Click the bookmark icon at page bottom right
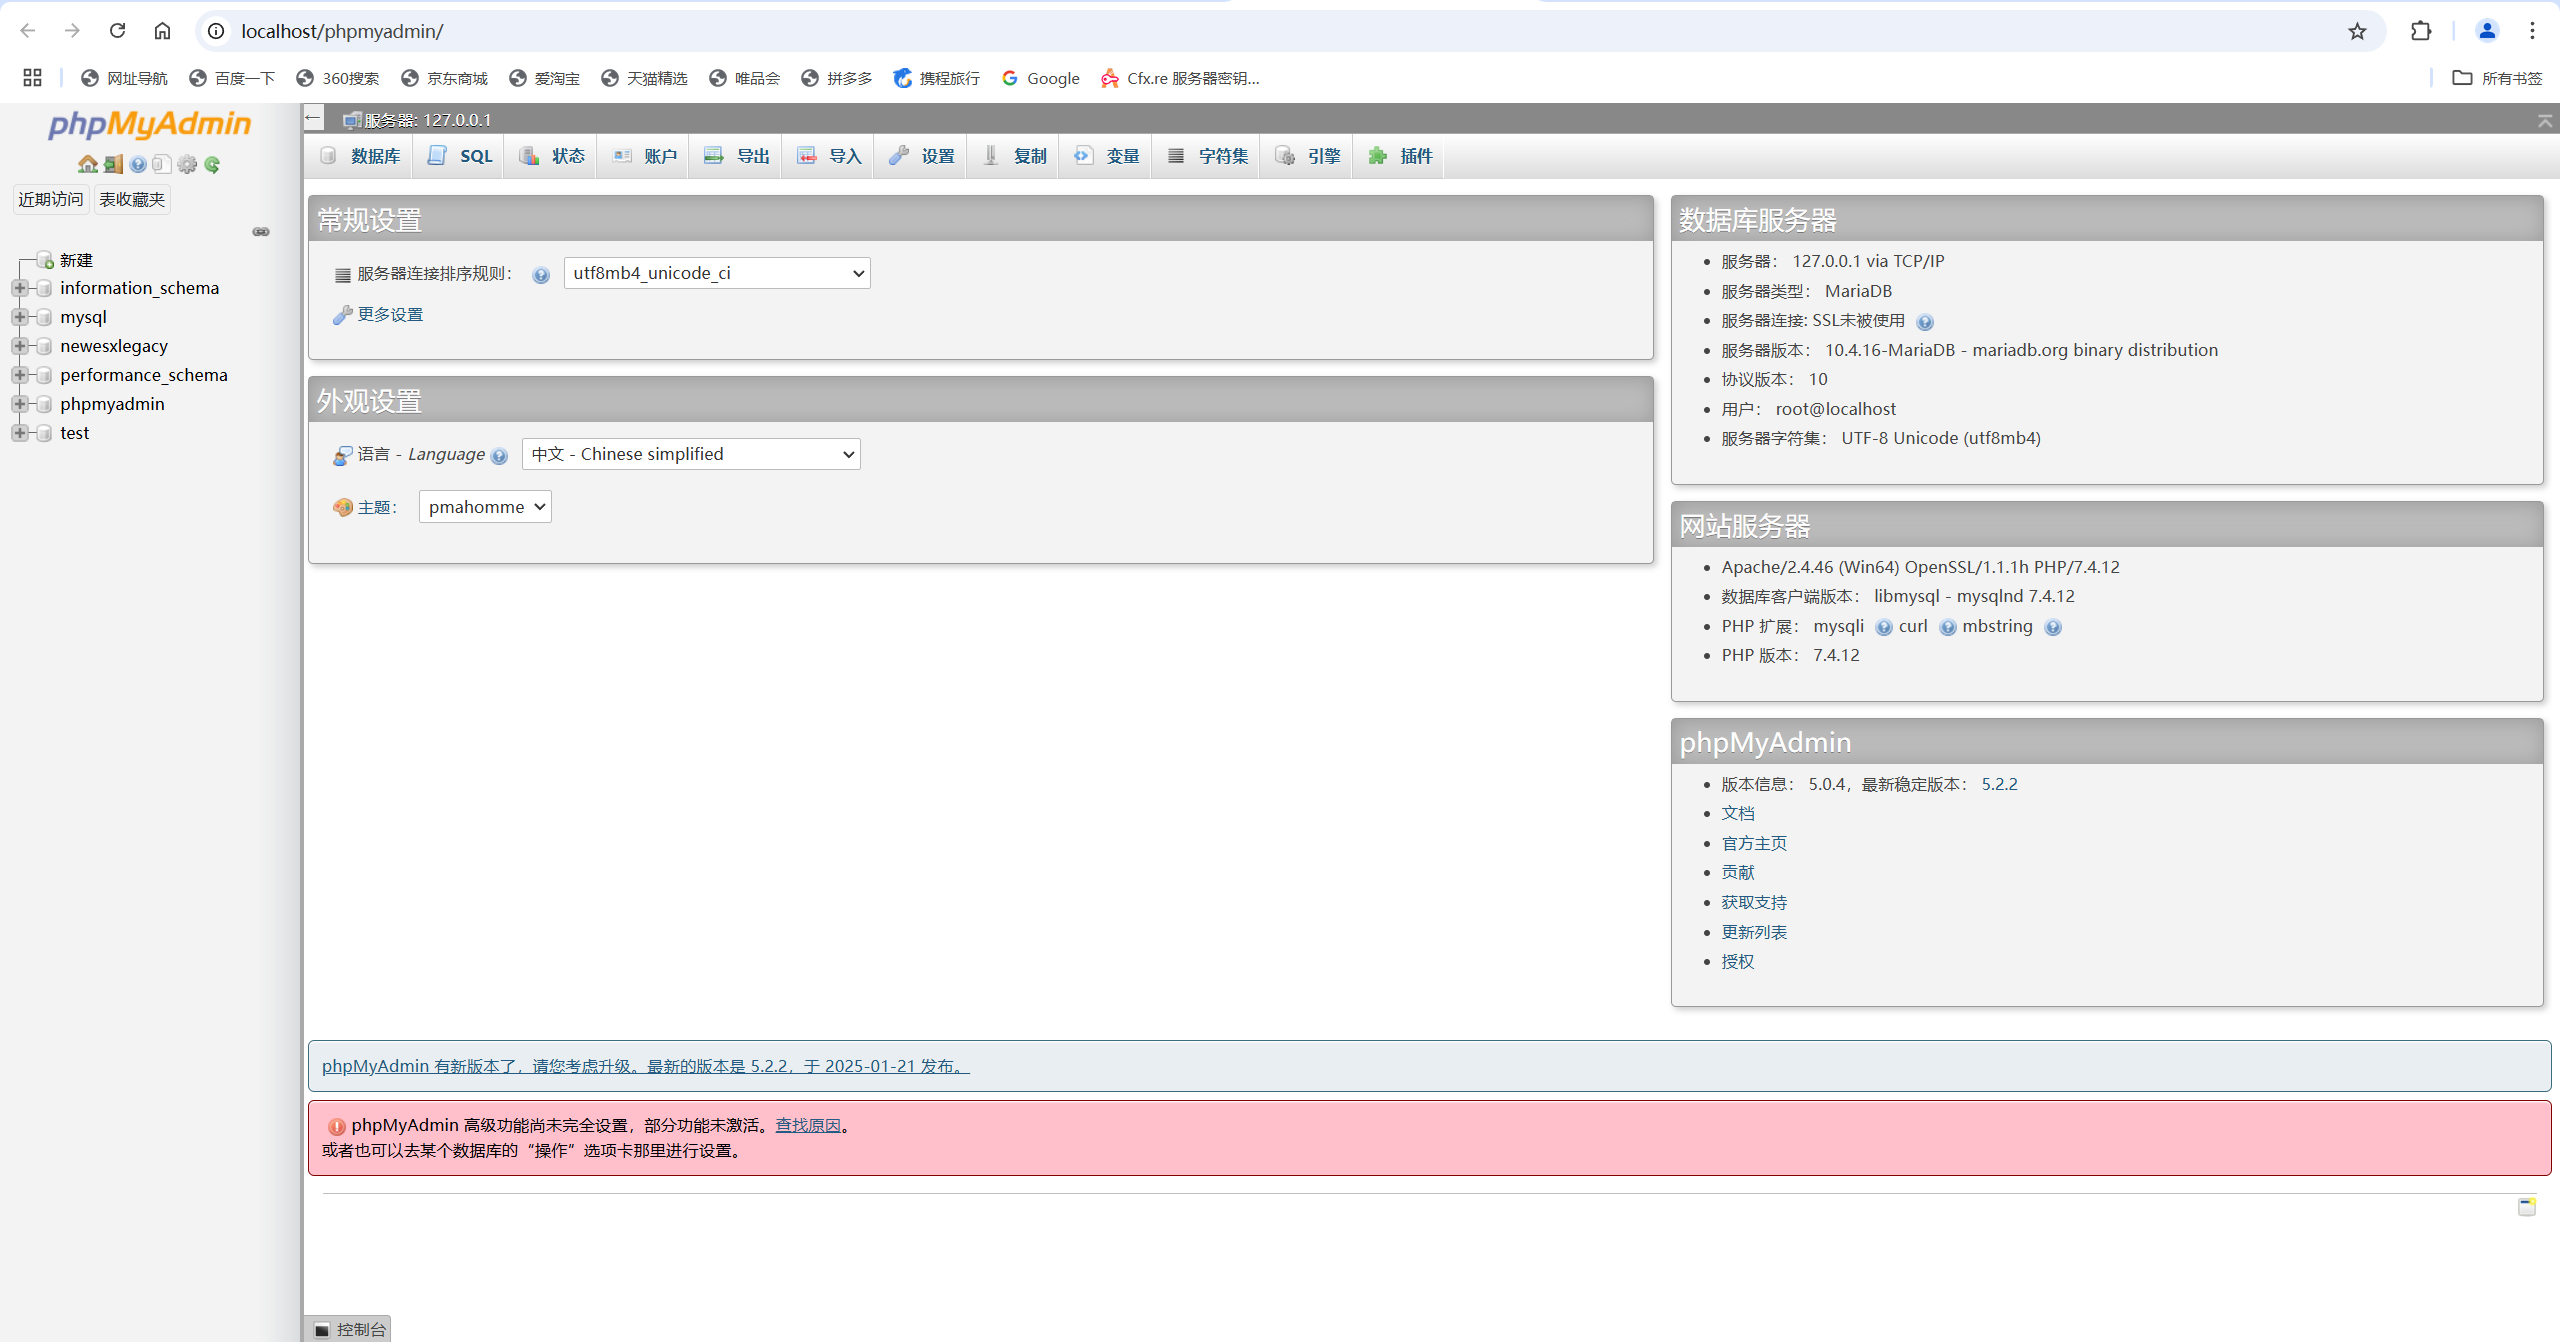Screen dimensions: 2560x1342 [x=2526, y=1206]
